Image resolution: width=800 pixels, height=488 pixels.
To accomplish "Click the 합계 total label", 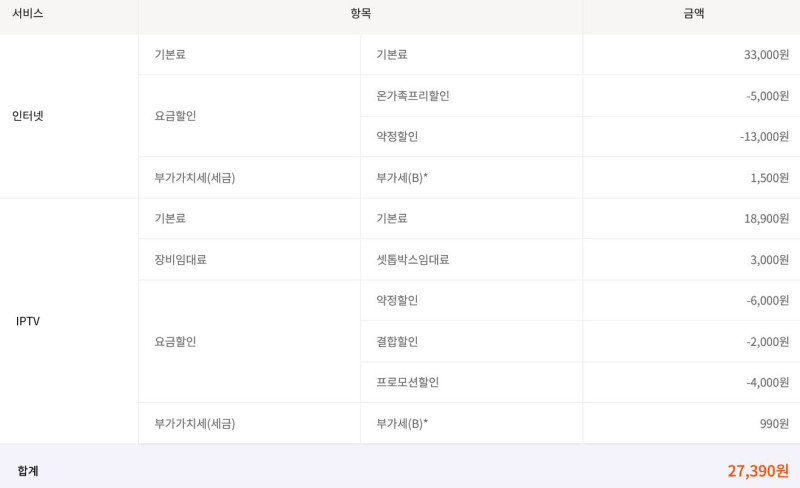I will (28, 471).
